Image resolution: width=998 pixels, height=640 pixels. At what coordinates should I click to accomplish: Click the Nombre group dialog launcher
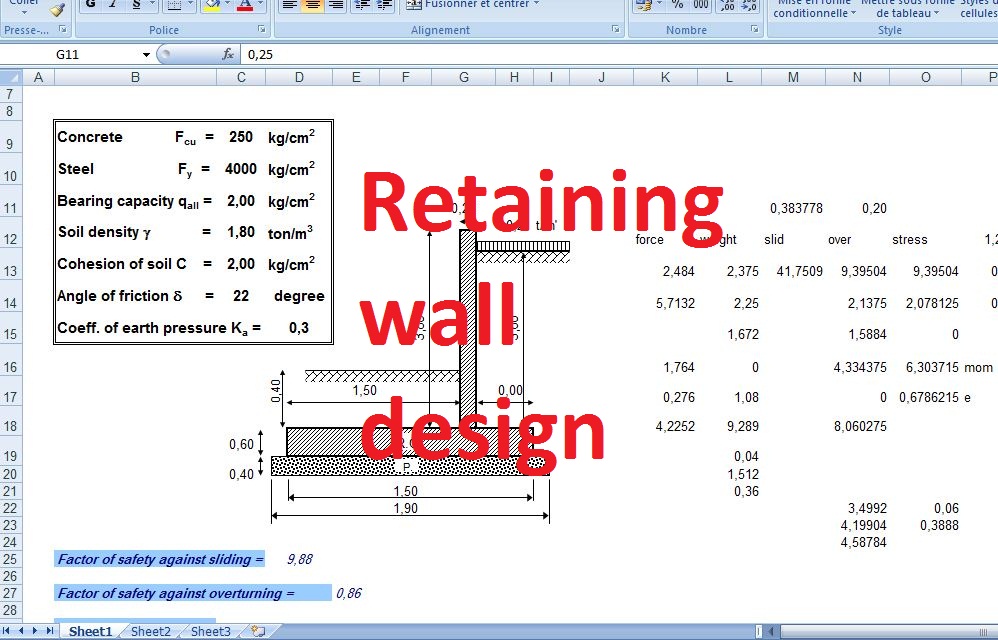pyautogui.click(x=754, y=30)
